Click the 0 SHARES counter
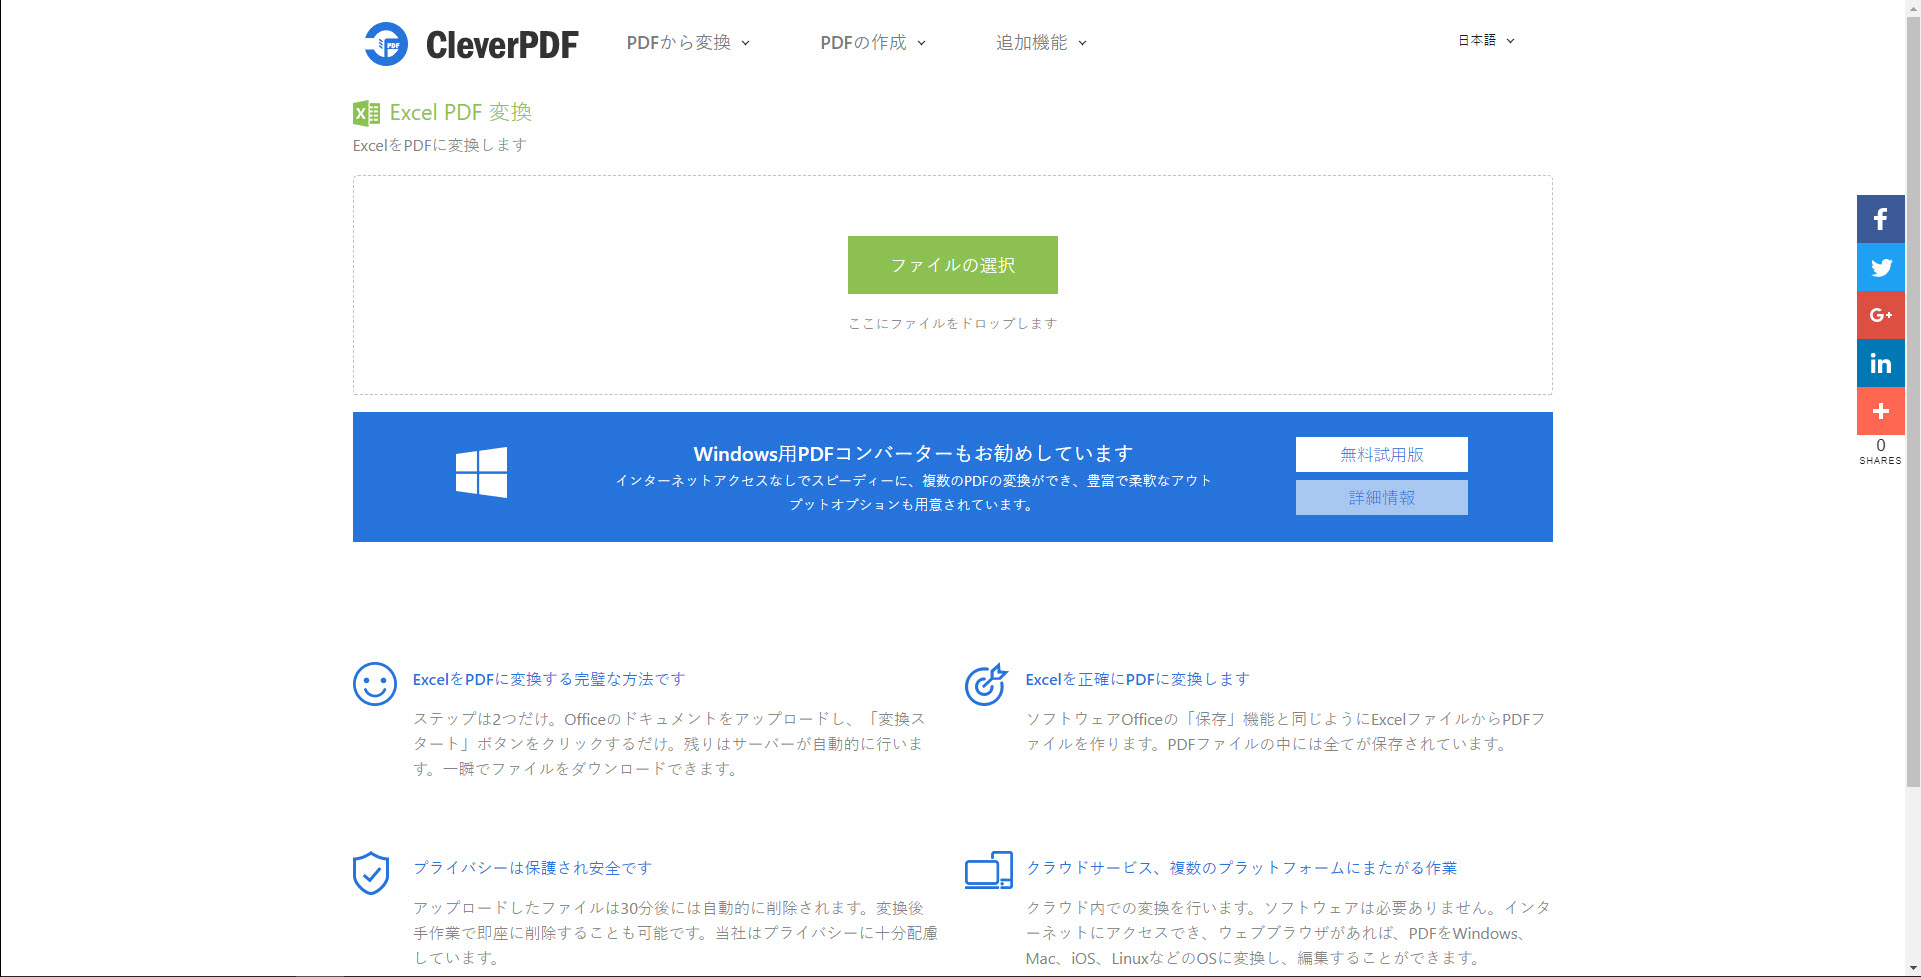The width and height of the screenshot is (1921, 977). pos(1880,451)
